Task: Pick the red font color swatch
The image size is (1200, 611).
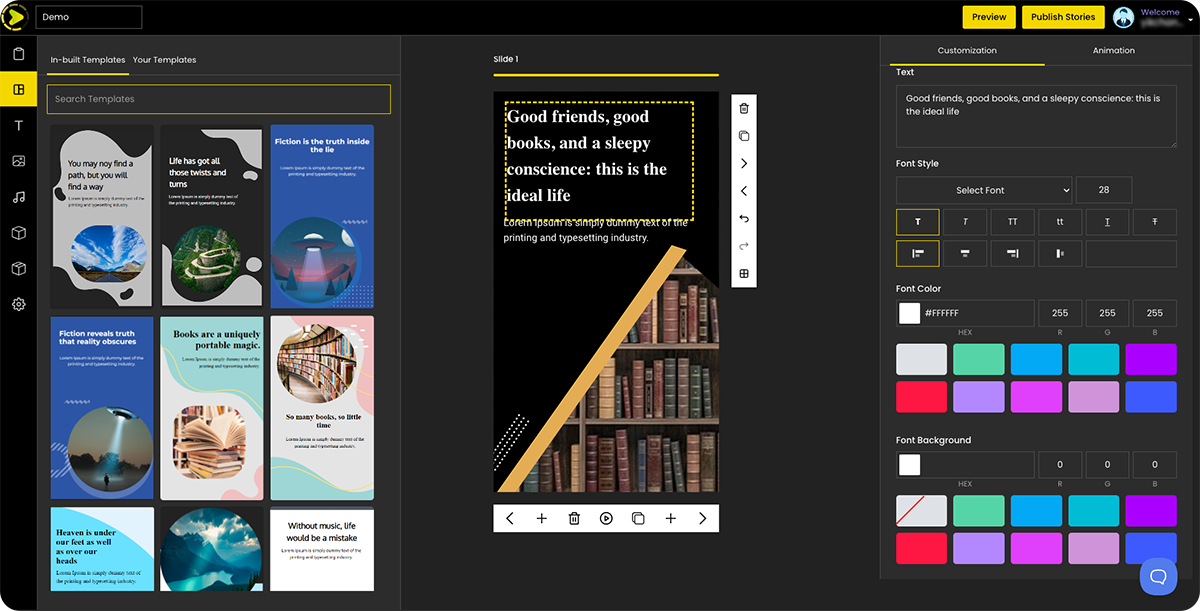Action: [921, 396]
